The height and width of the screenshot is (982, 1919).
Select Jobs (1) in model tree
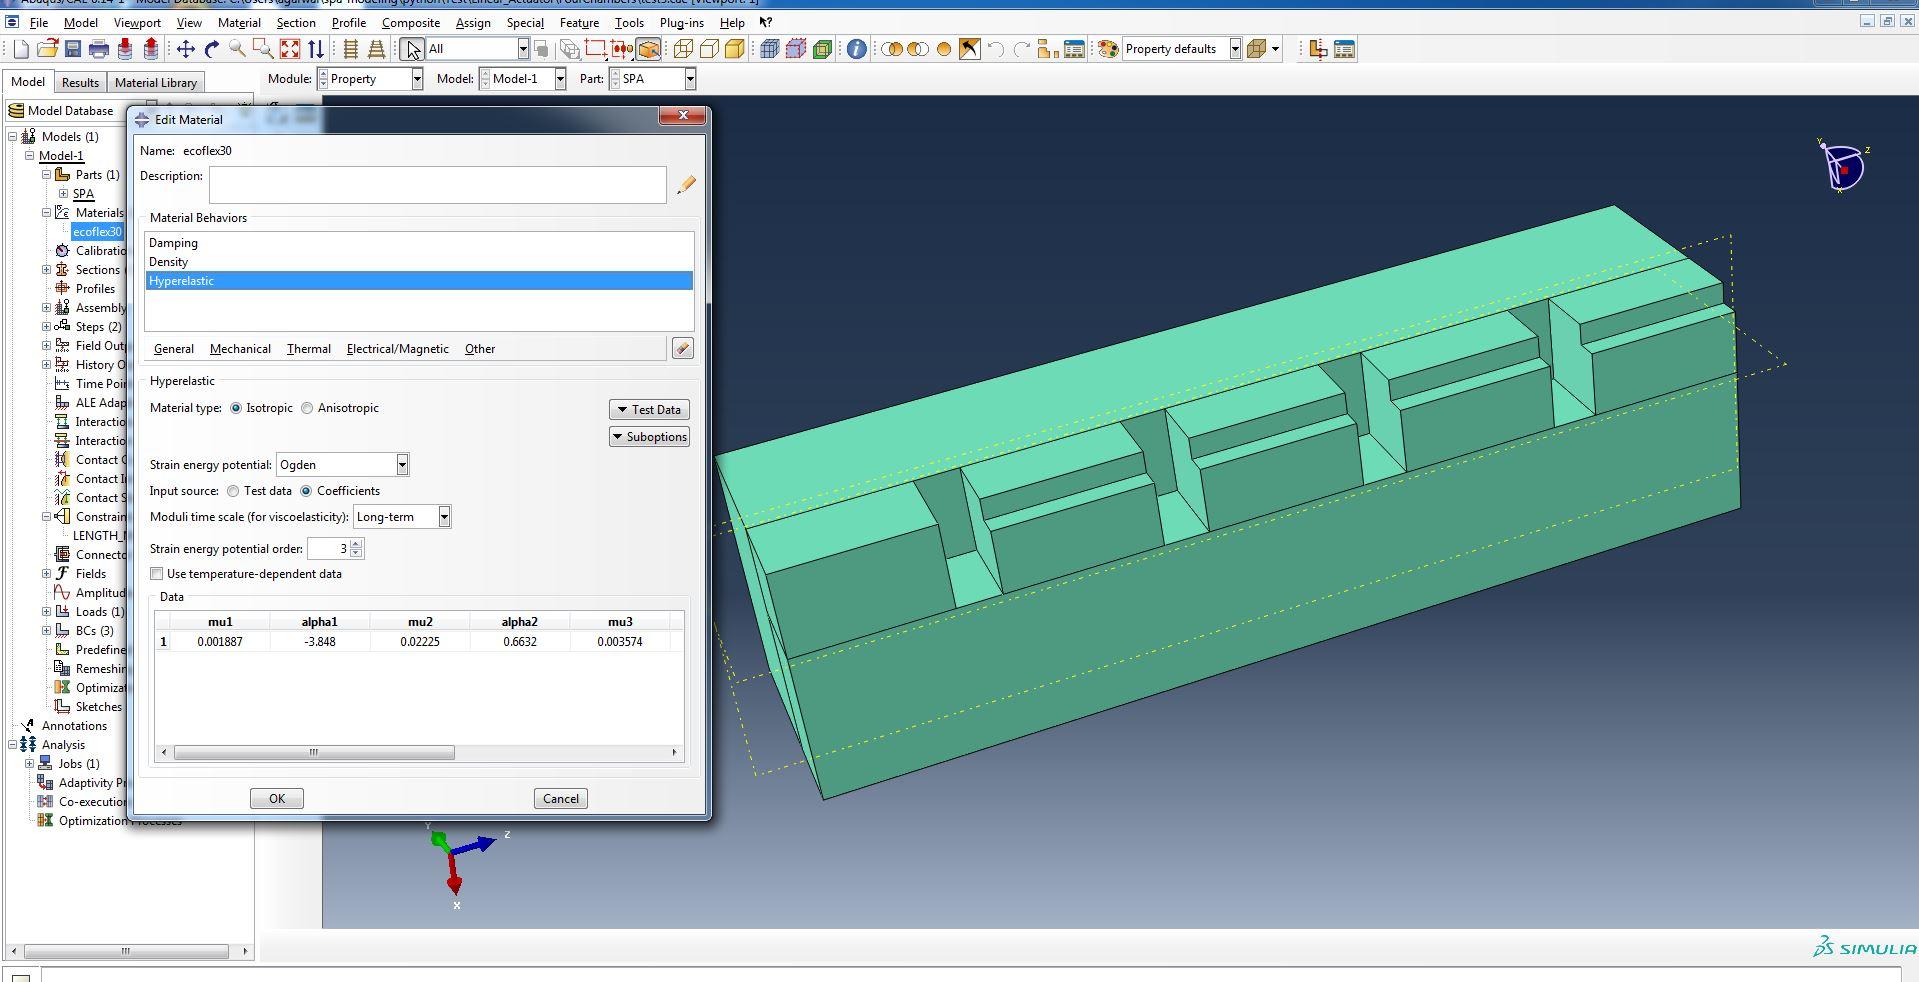pos(79,764)
